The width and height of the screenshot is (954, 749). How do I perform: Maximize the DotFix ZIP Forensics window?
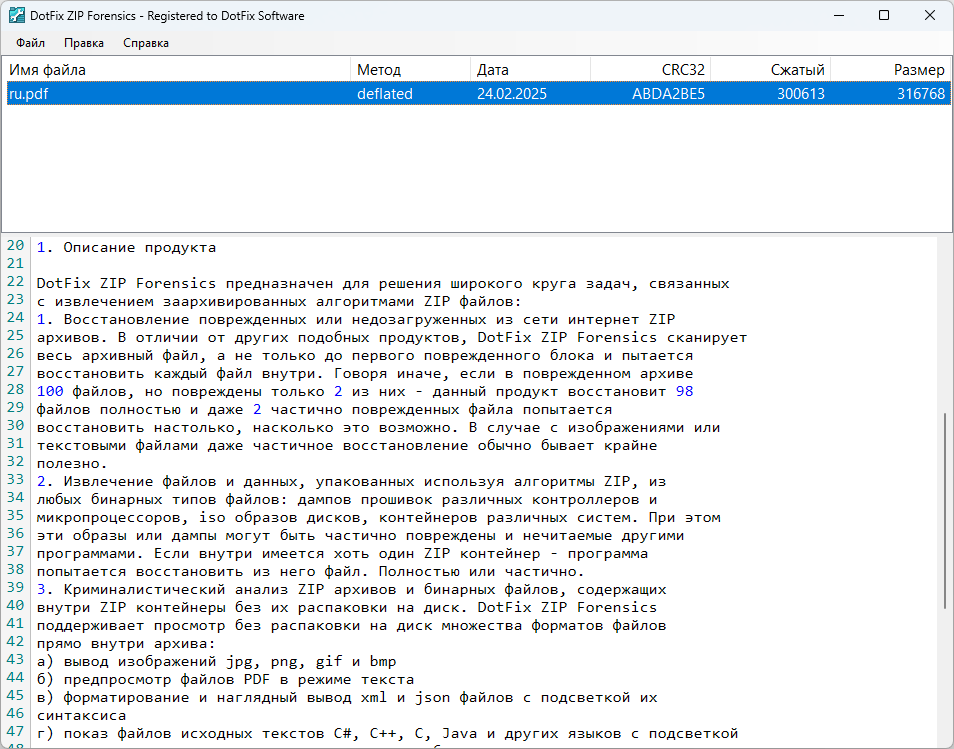tap(884, 16)
